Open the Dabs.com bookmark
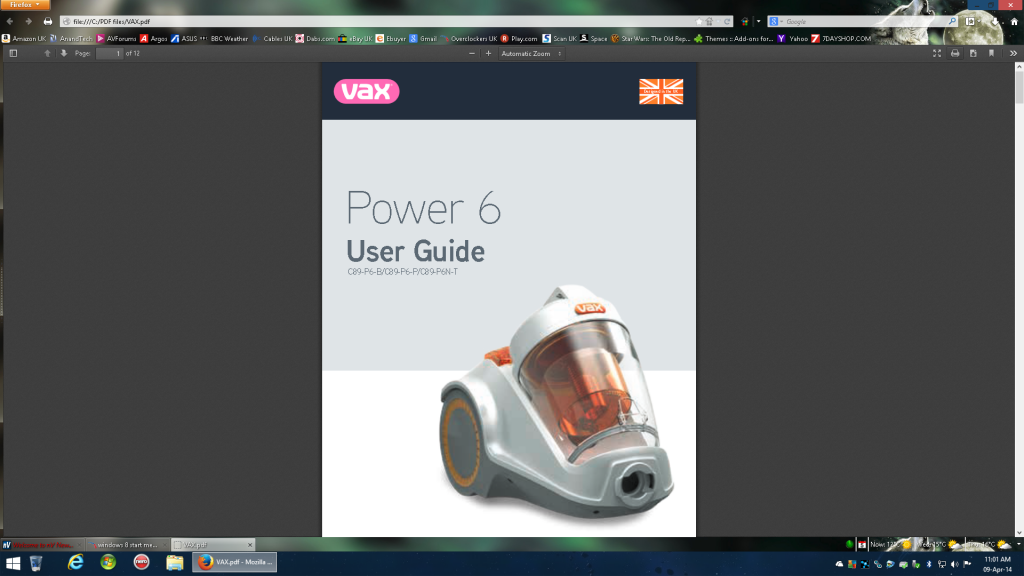 tap(315, 39)
